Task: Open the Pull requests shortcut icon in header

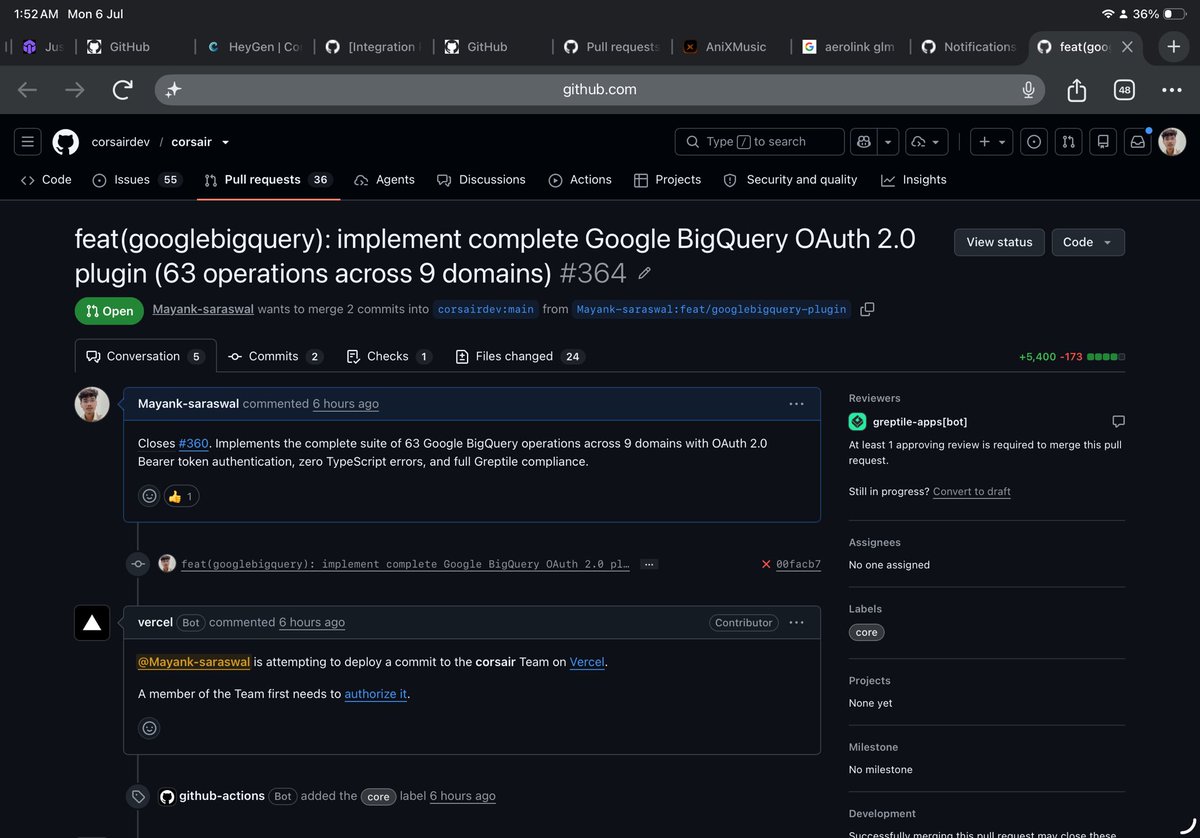Action: coord(1068,142)
